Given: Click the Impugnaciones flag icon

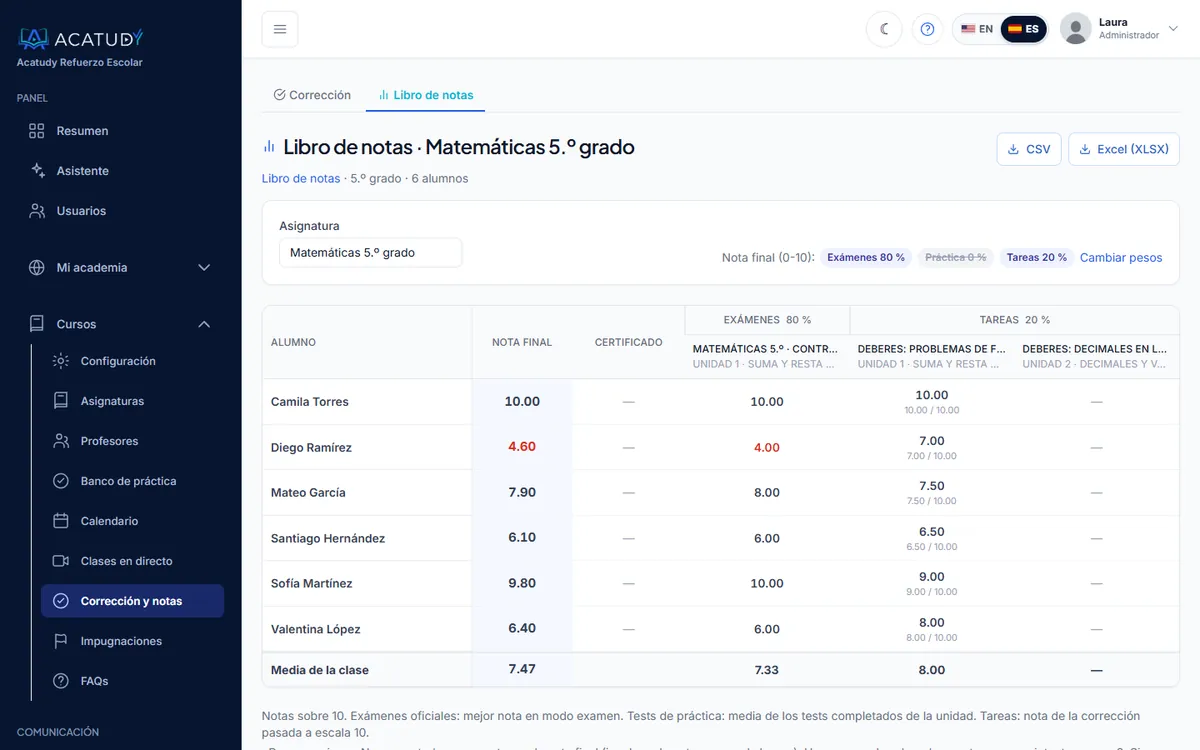Looking at the screenshot, I should [61, 641].
